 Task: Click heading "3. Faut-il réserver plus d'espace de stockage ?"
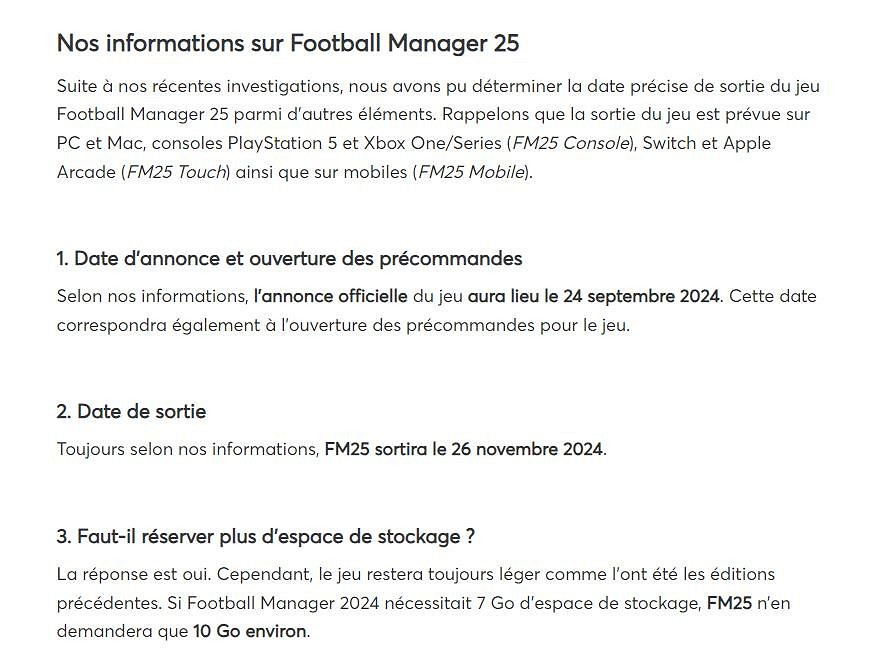(265, 537)
